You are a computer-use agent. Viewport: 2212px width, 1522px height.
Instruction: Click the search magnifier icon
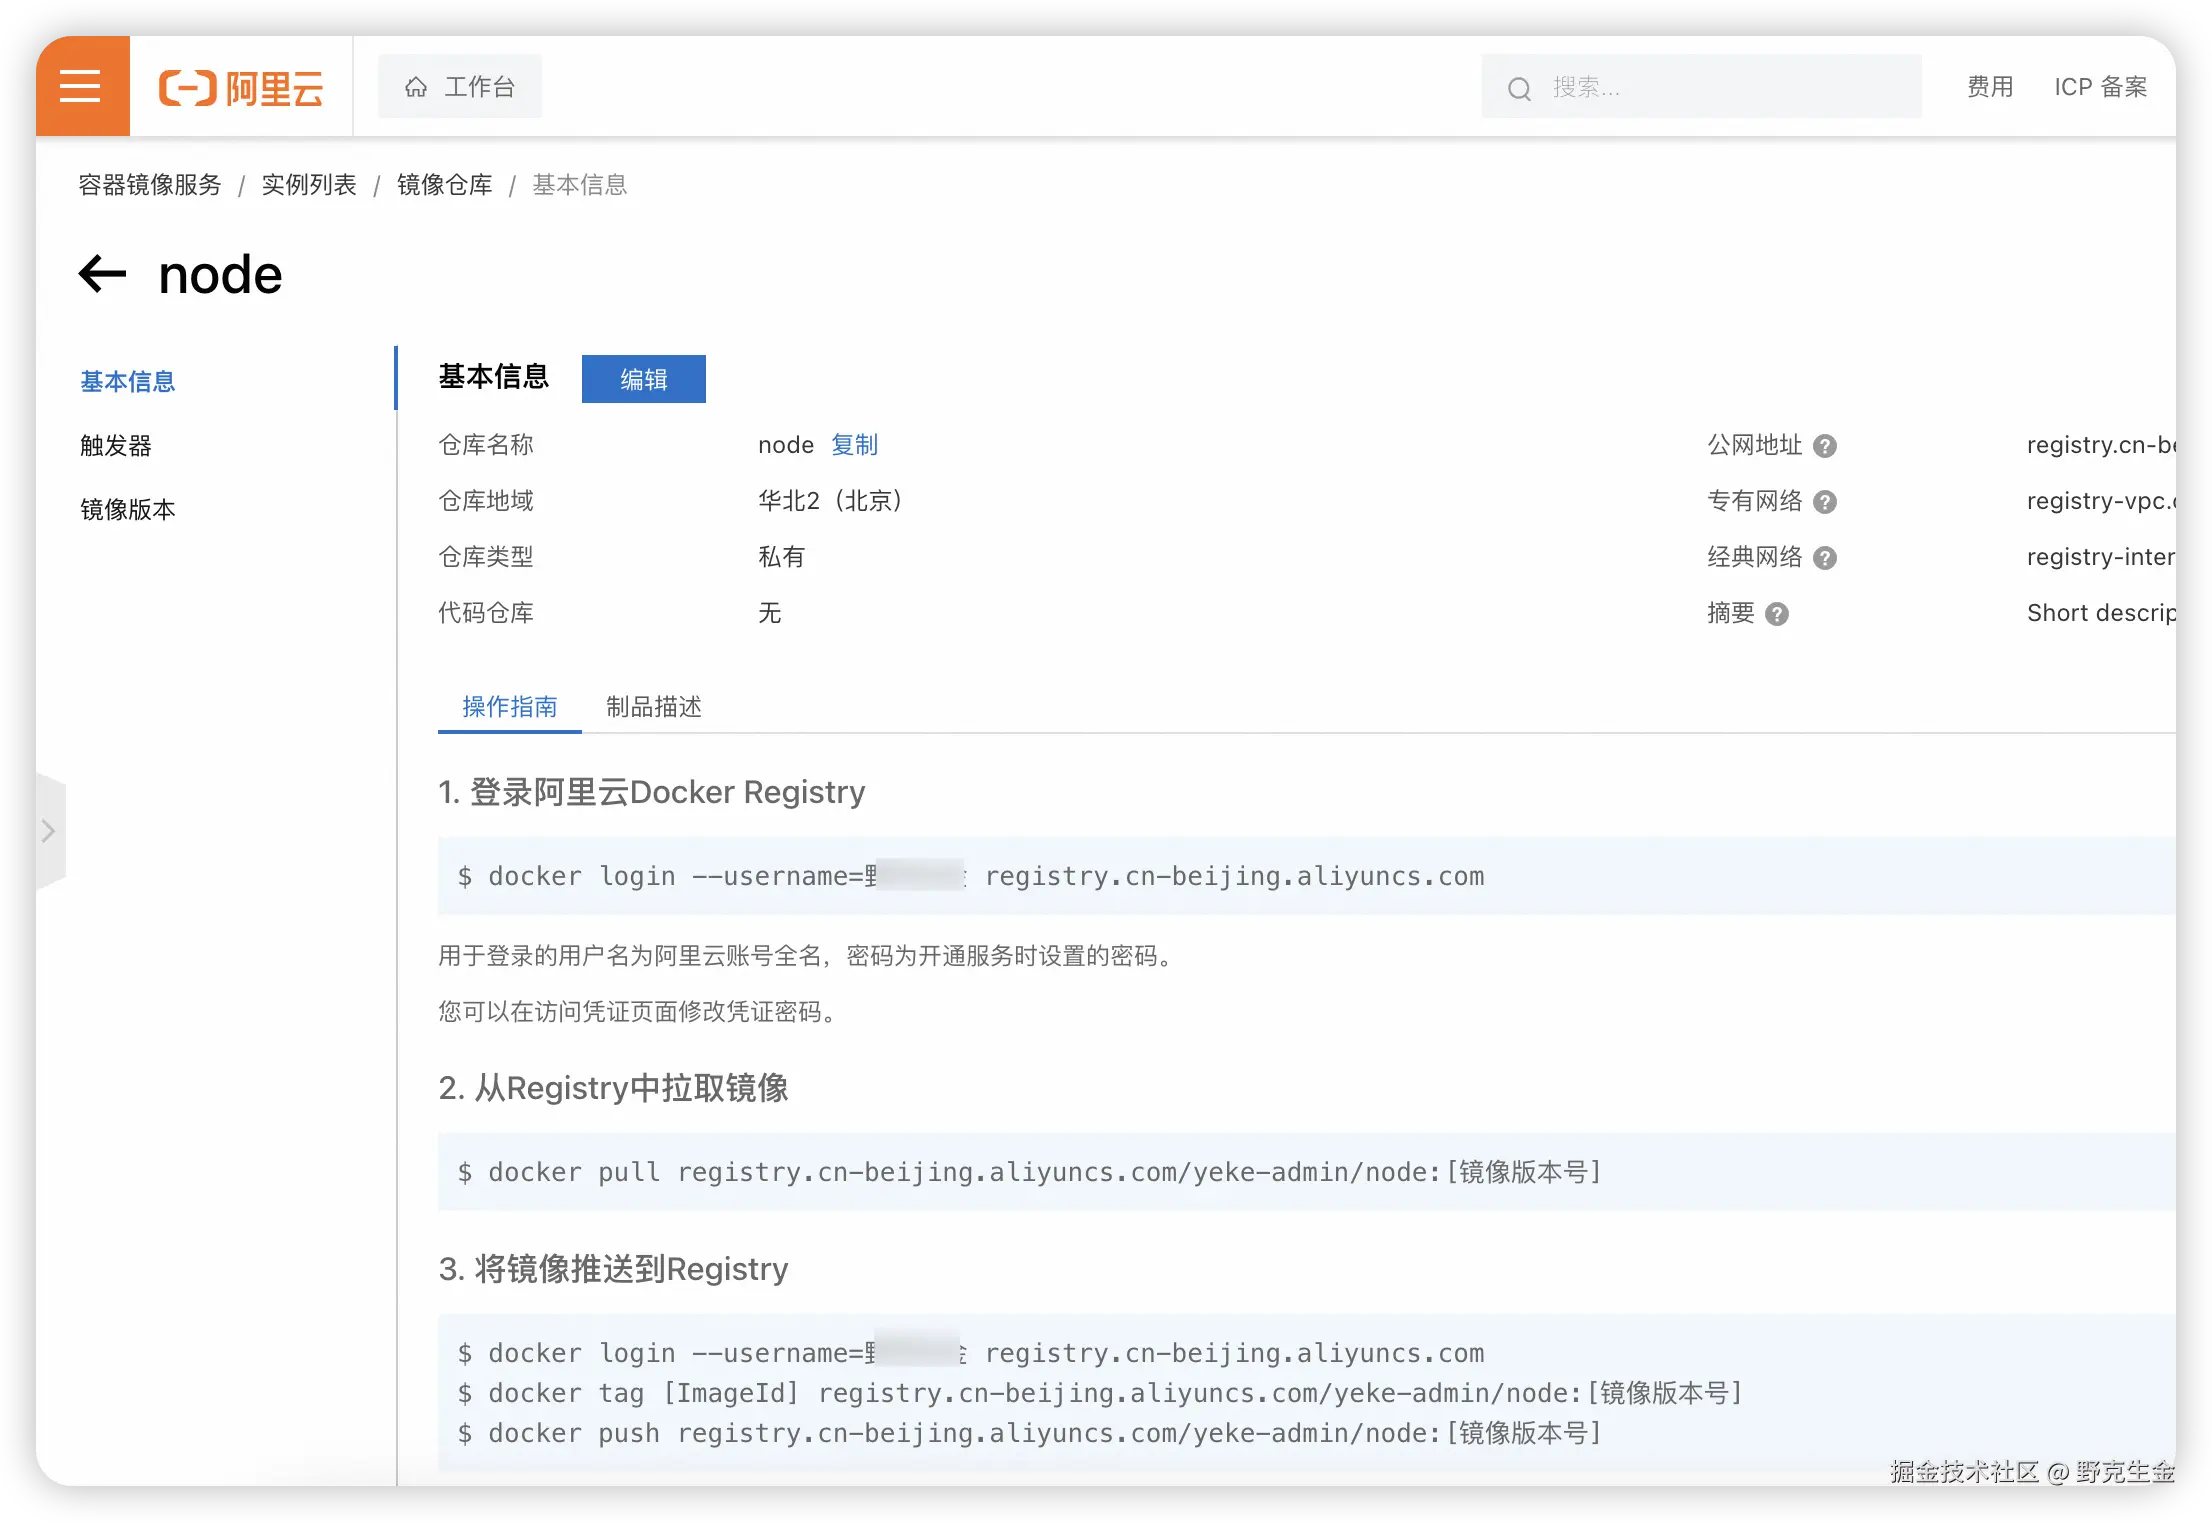coord(1519,89)
